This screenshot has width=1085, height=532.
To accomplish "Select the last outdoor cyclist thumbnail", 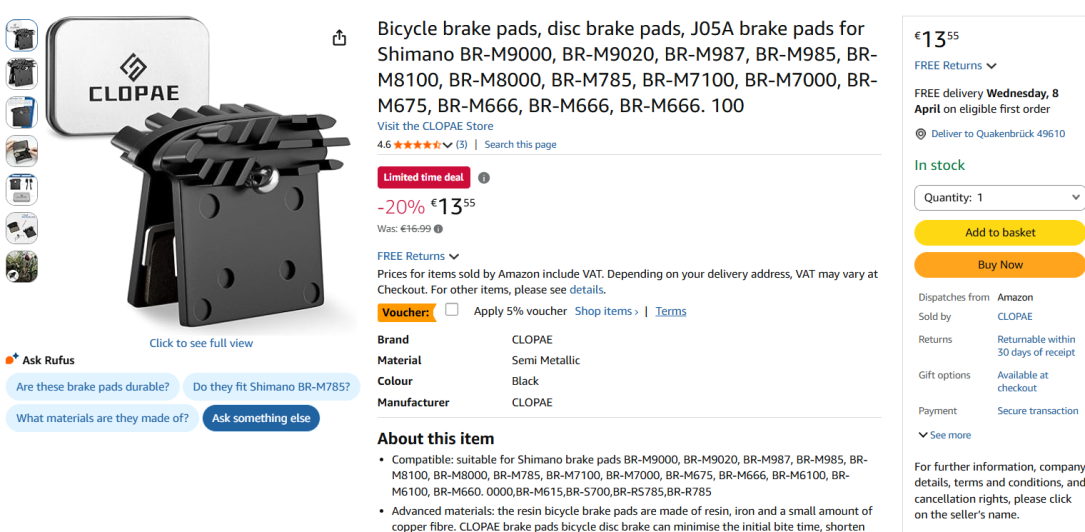I will coord(22,267).
